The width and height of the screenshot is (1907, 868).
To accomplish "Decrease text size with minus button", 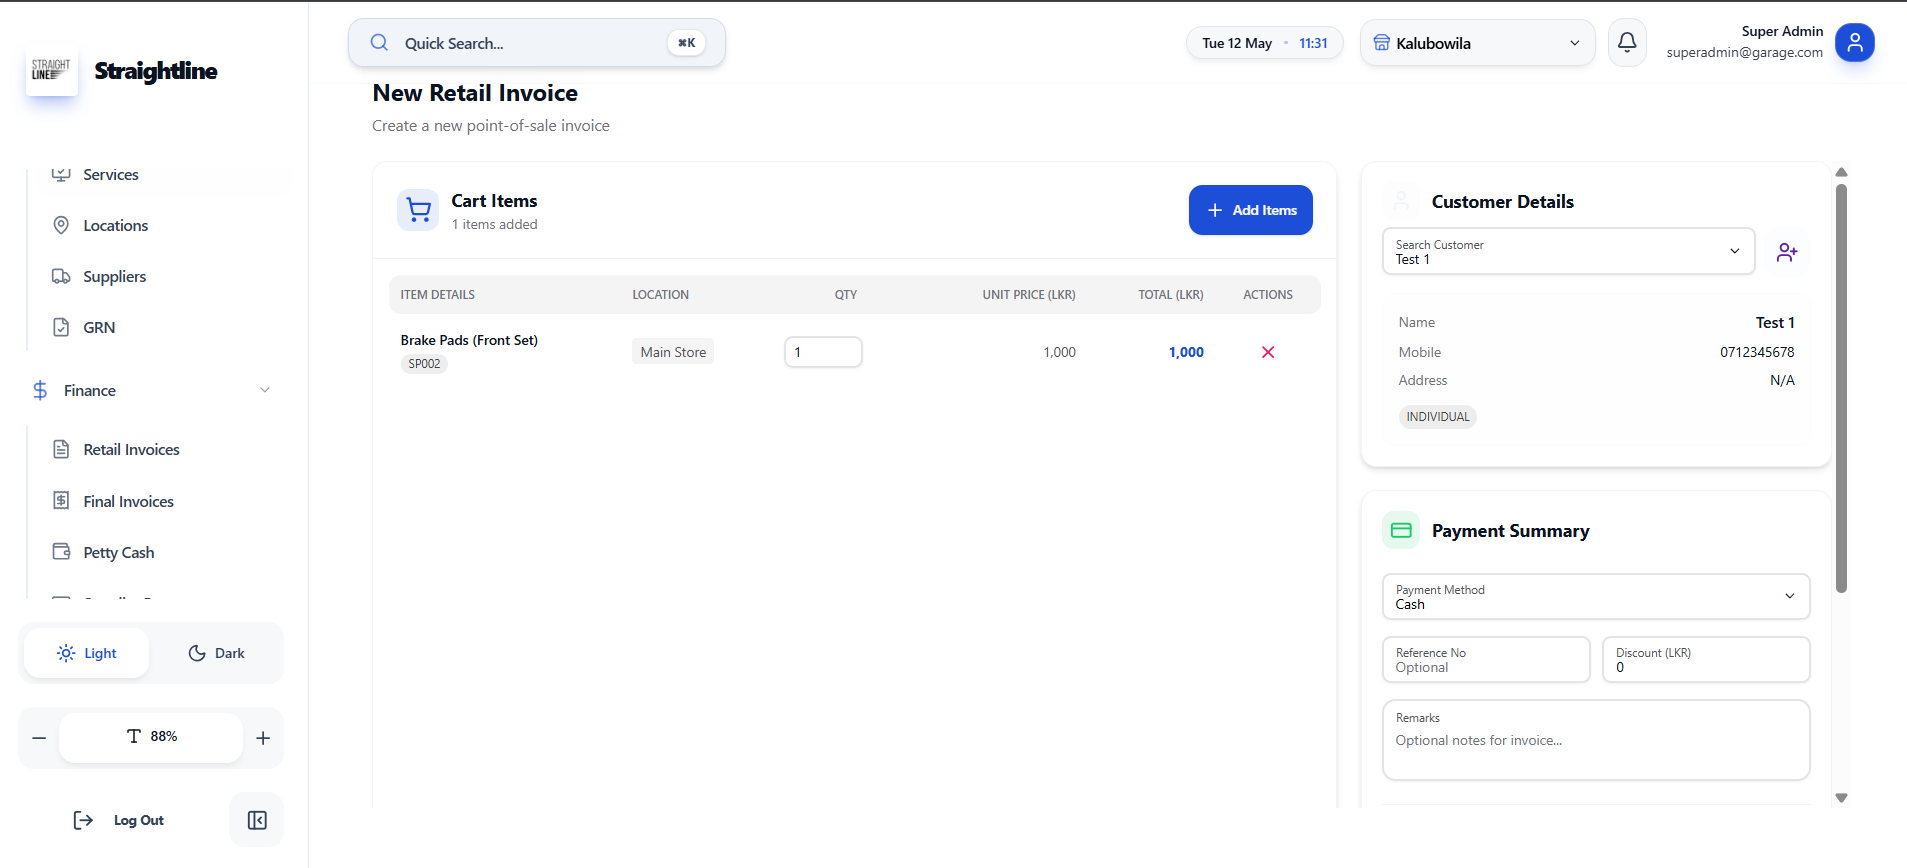I will click(x=39, y=738).
